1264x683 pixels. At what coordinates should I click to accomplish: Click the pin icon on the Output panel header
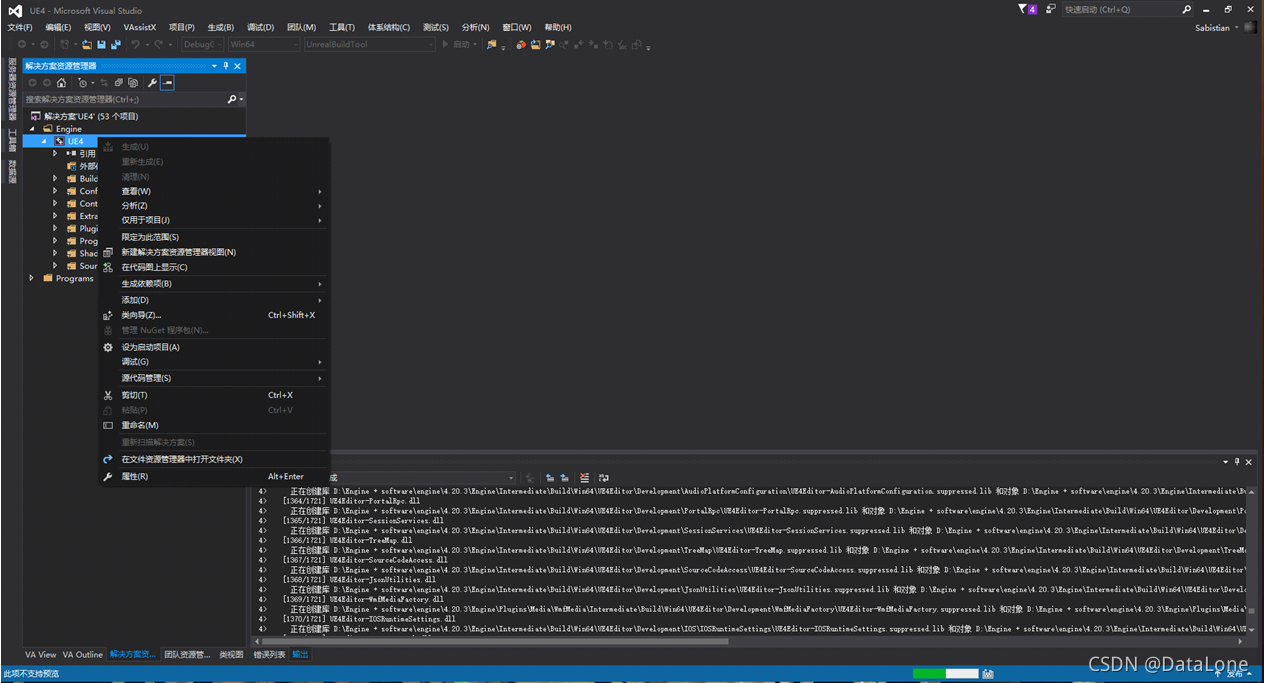pos(1237,462)
